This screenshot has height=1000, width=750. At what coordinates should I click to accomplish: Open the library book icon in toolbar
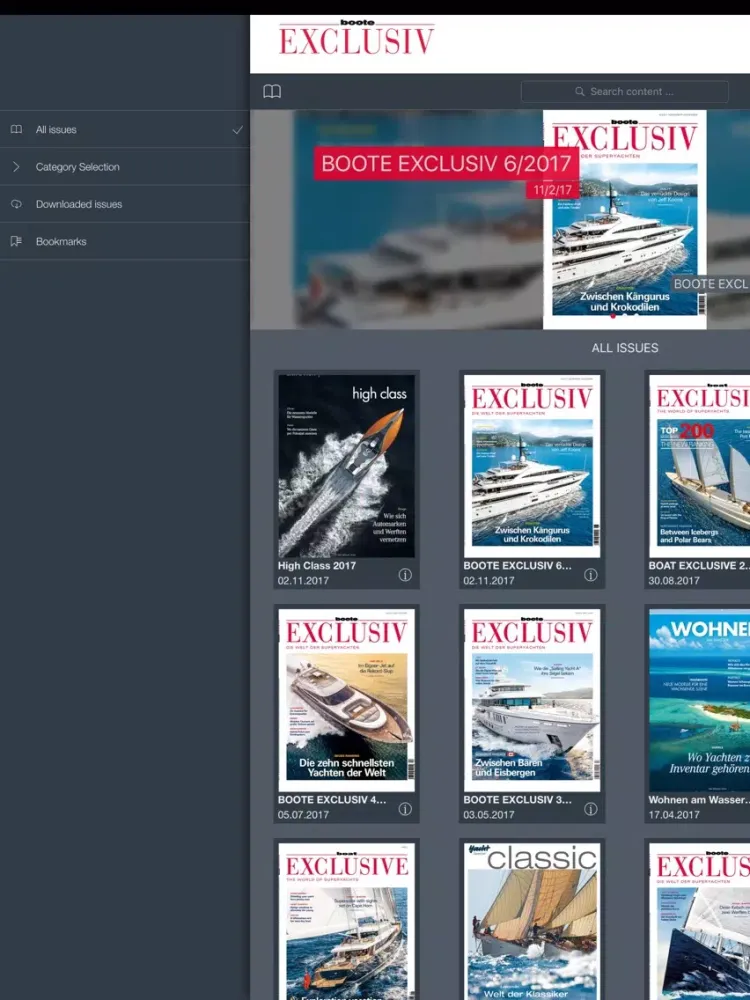[272, 91]
